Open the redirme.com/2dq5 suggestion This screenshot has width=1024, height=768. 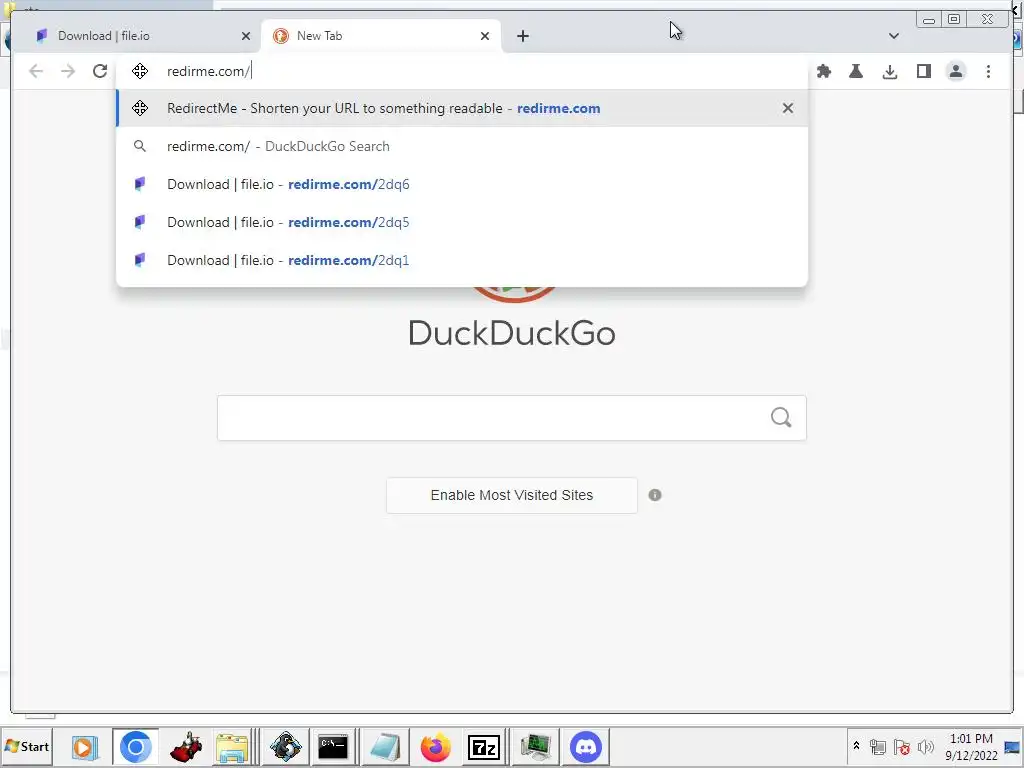point(462,222)
